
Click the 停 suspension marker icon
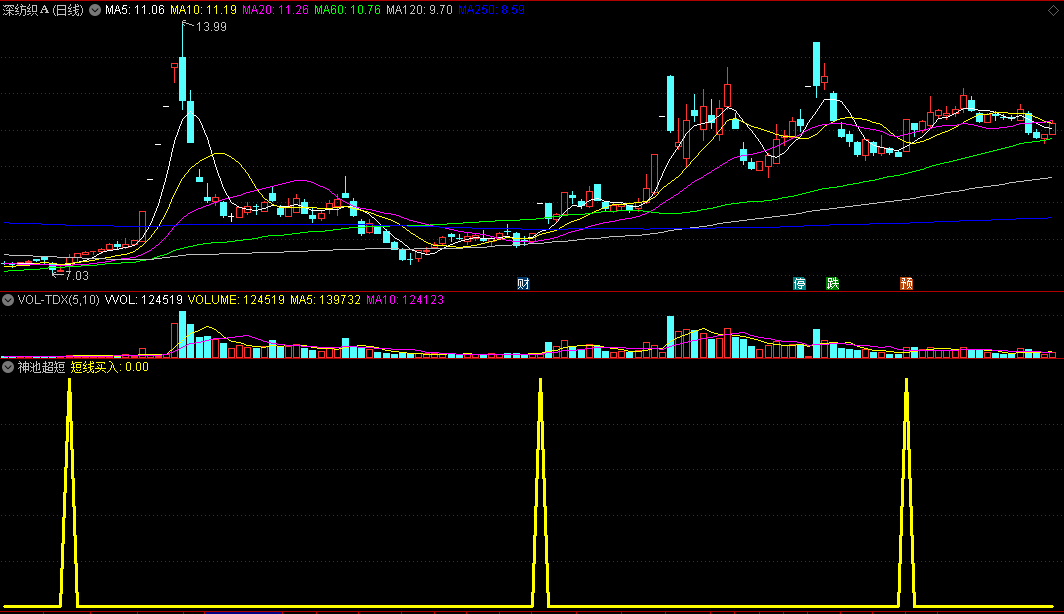click(799, 284)
